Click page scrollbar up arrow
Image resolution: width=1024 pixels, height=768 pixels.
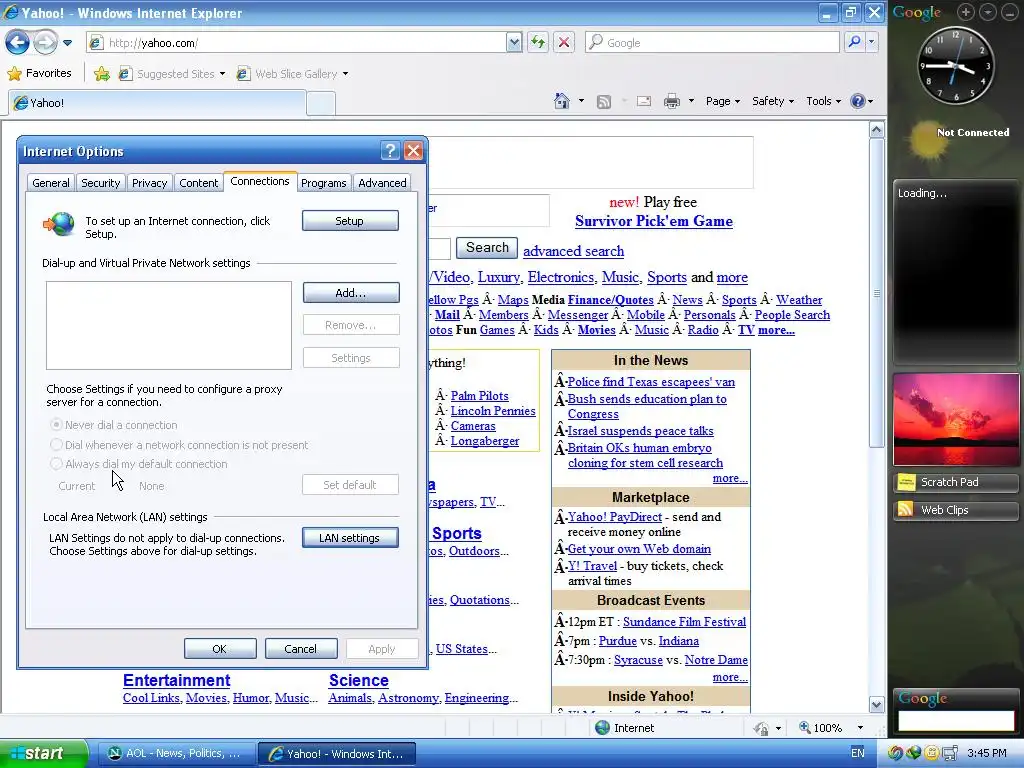[x=876, y=129]
